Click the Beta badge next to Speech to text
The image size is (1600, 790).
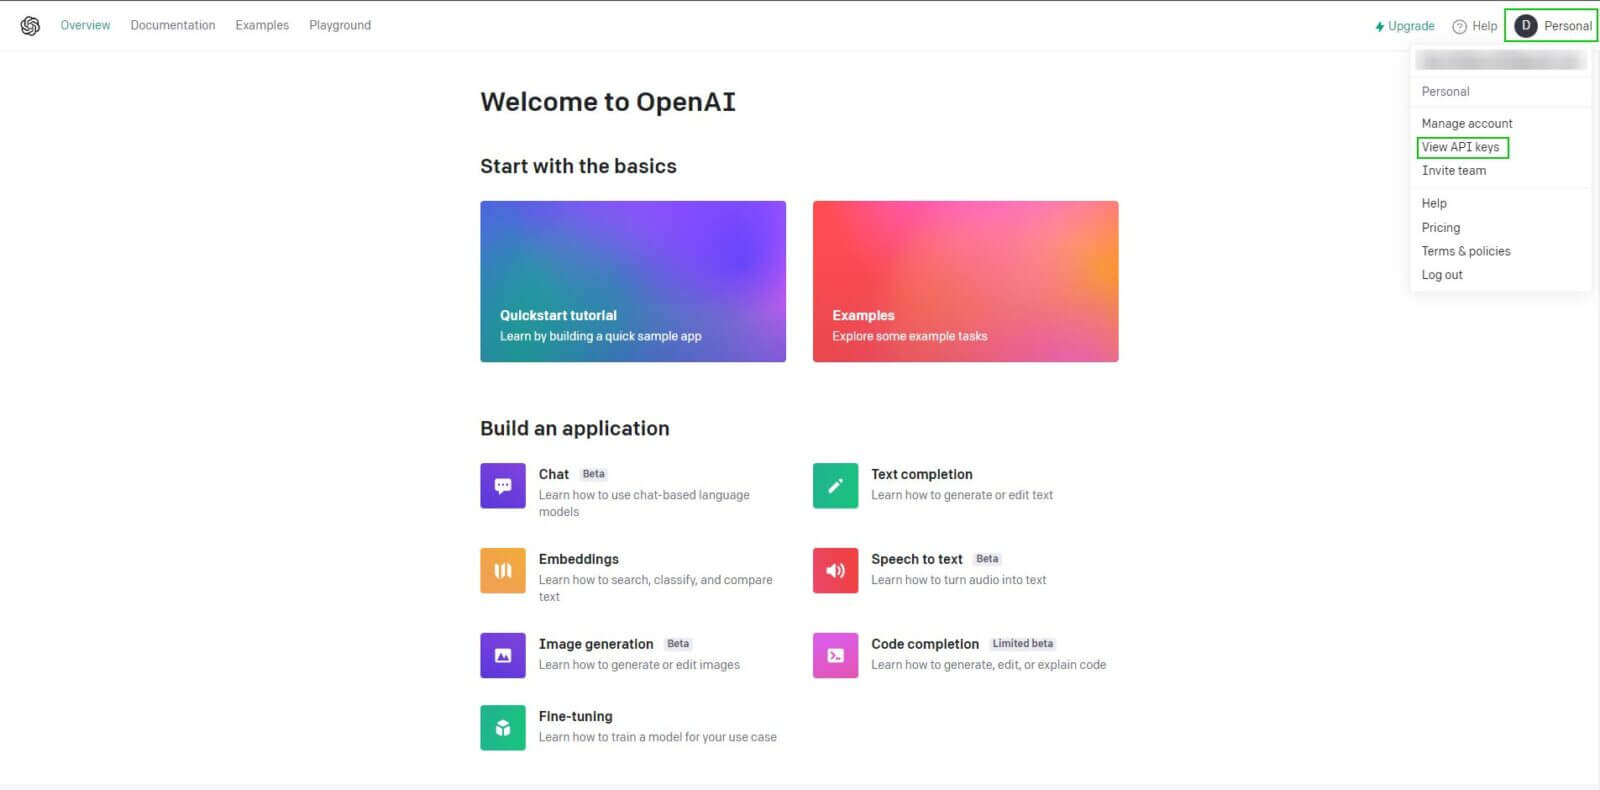click(x=987, y=559)
